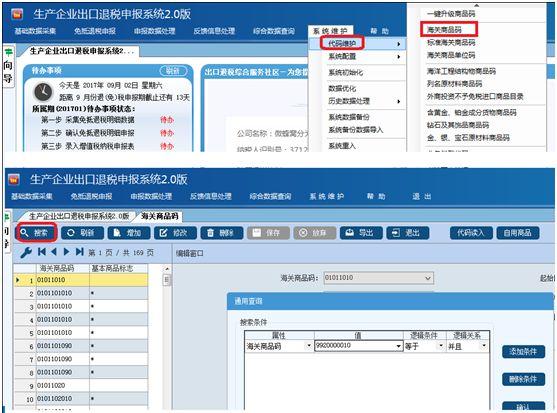557x413 pixels.
Task: Open 基础数据采集 menu in upper window
Action: pyautogui.click(x=35, y=31)
